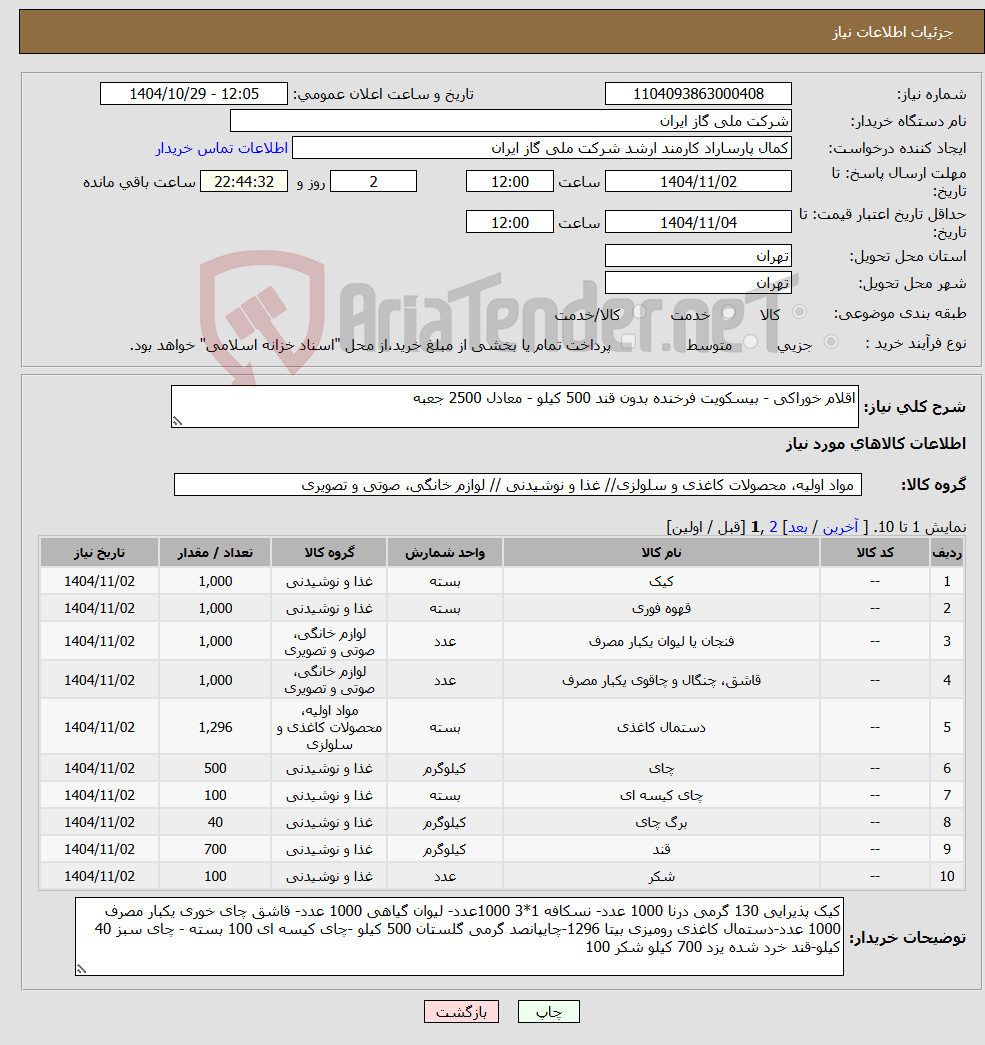Open page 2 of the items list
985x1045 pixels.
[773, 527]
